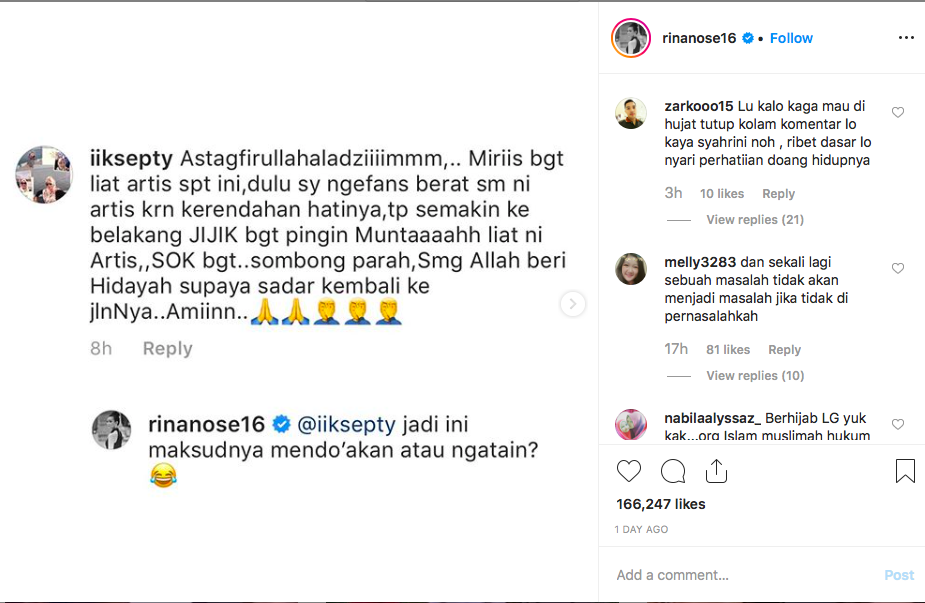This screenshot has width=925, height=603.
Task: Like nabilaalyssaz_'s comment with the heart
Action: click(x=898, y=424)
